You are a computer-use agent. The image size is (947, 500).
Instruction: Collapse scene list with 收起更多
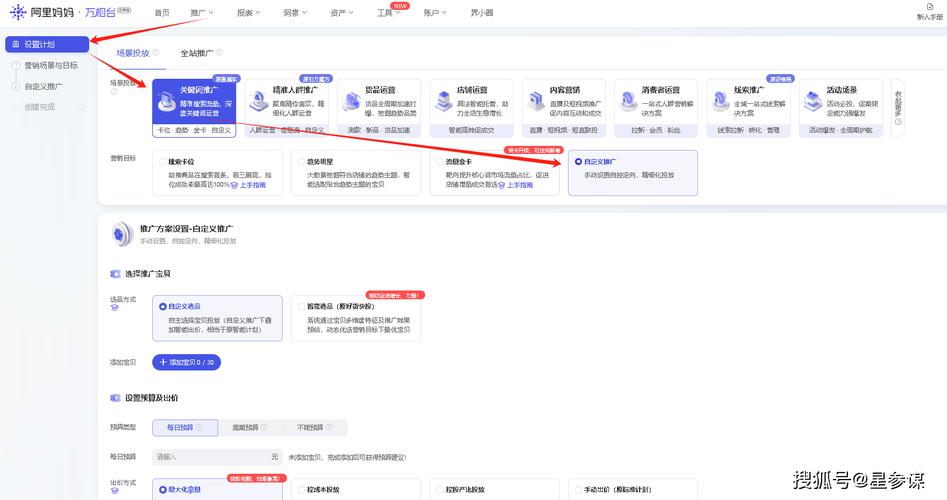pos(898,107)
